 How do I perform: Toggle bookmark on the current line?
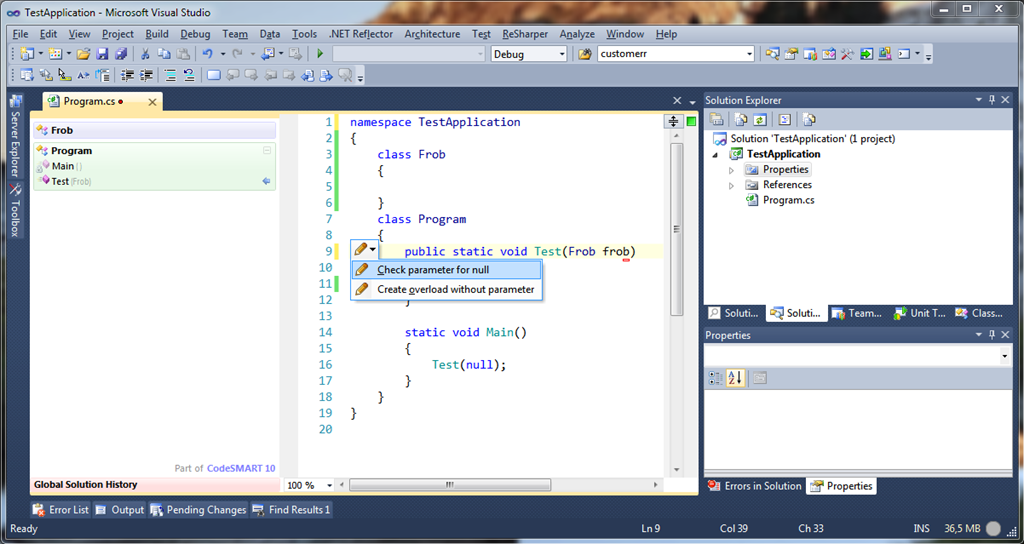214,75
